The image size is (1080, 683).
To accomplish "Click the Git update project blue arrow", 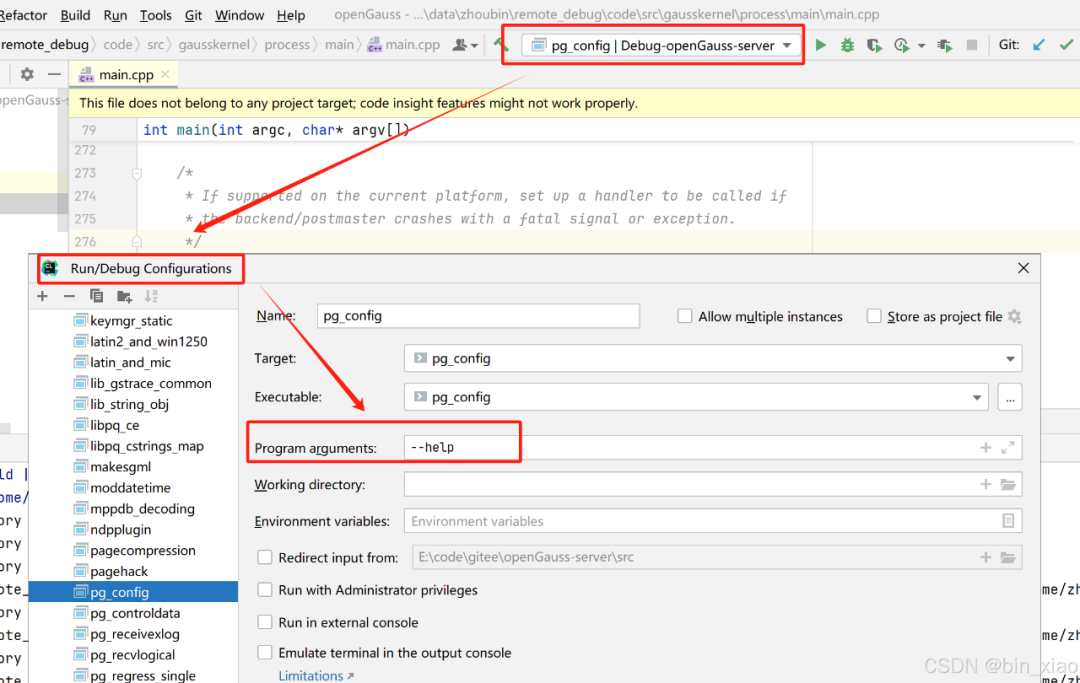I will click(x=1039, y=45).
